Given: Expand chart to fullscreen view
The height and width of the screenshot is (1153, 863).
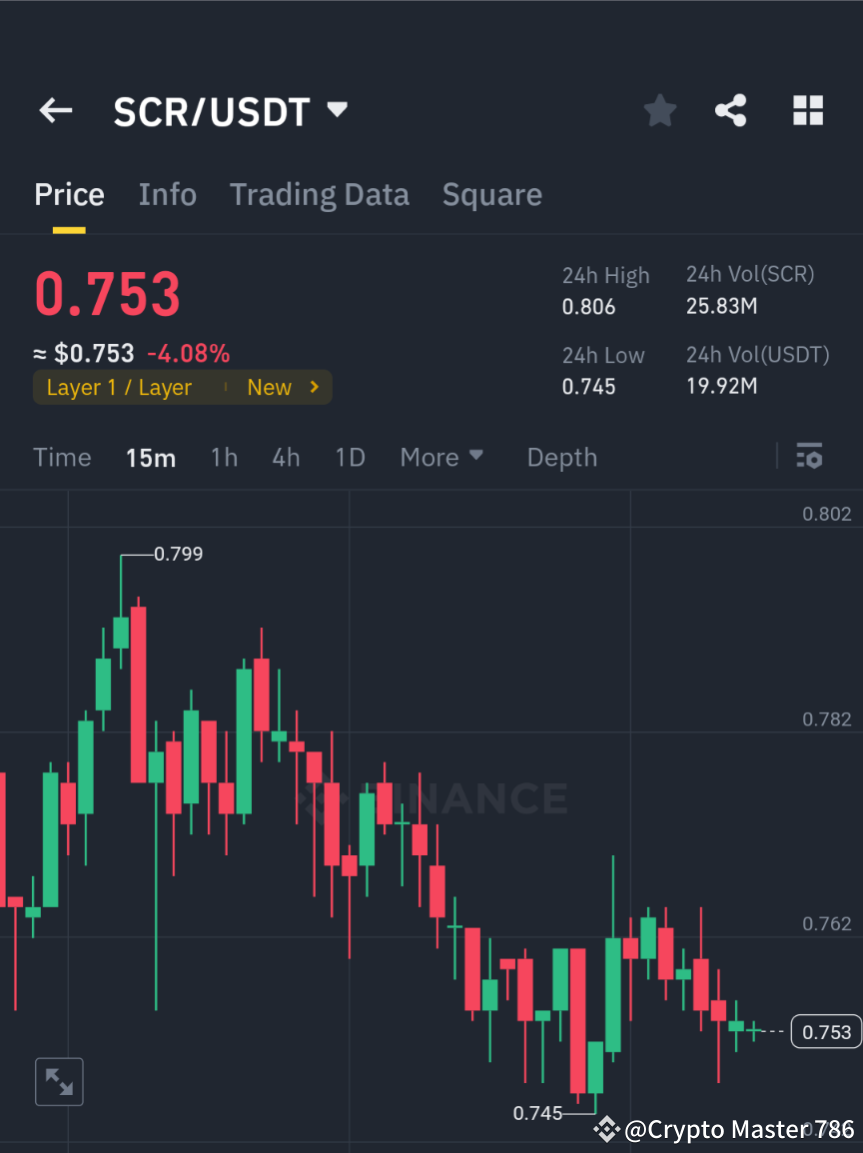Looking at the screenshot, I should coord(59,1081).
